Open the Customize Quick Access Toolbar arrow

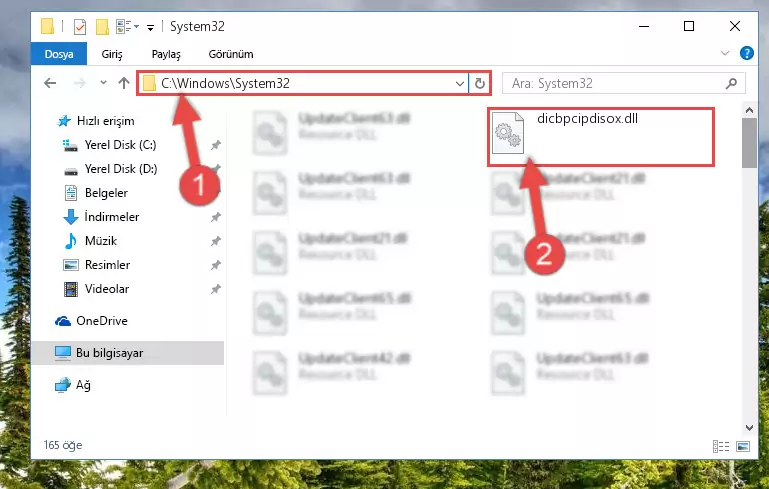pyautogui.click(x=151, y=27)
